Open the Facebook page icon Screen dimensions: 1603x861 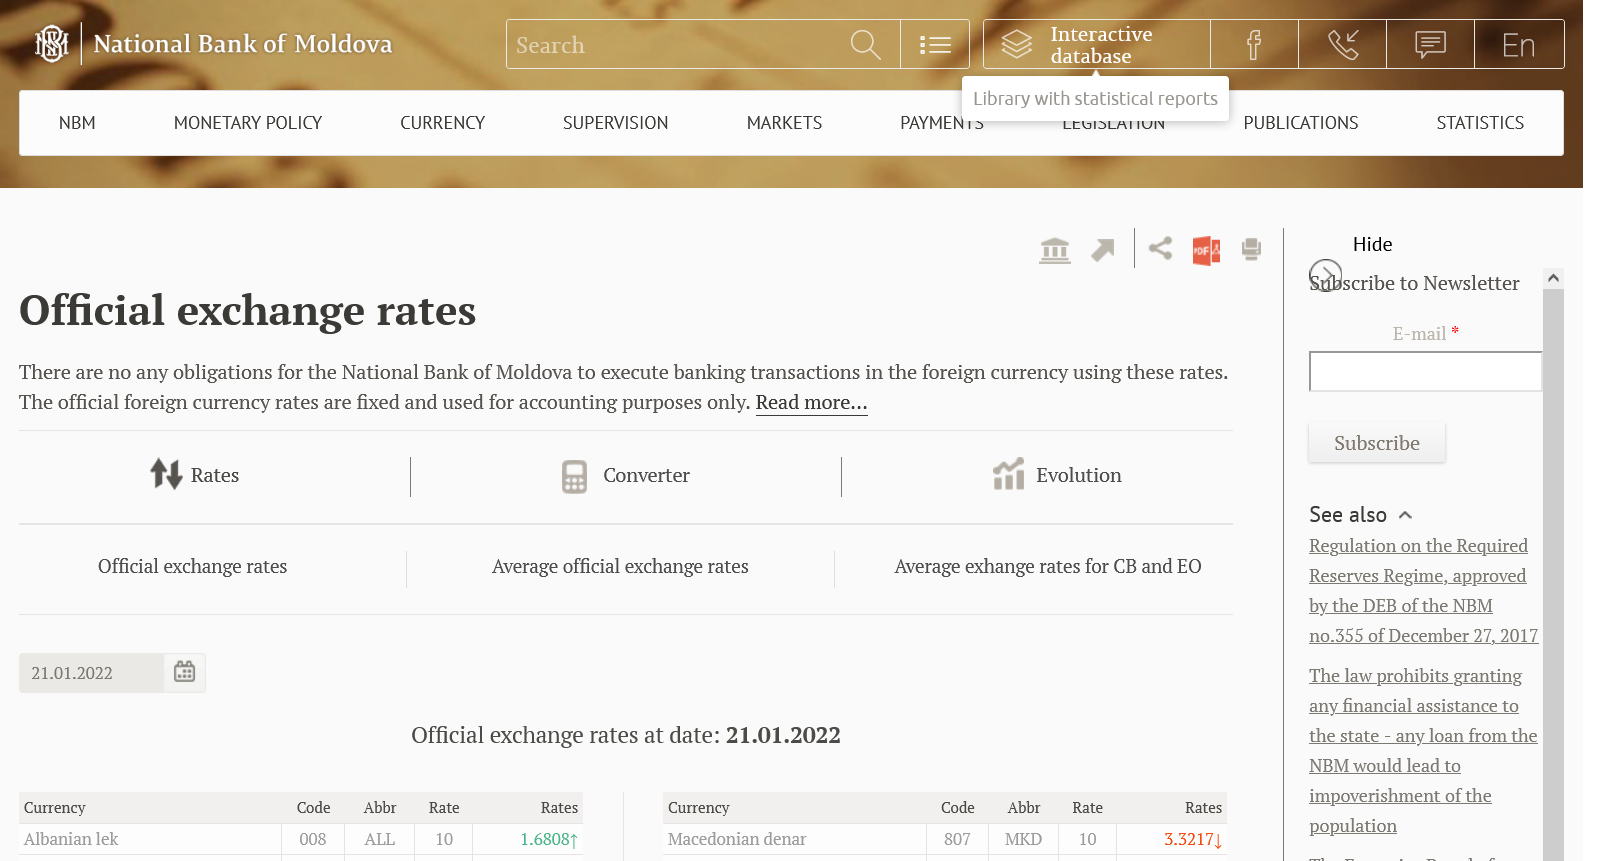(1254, 45)
